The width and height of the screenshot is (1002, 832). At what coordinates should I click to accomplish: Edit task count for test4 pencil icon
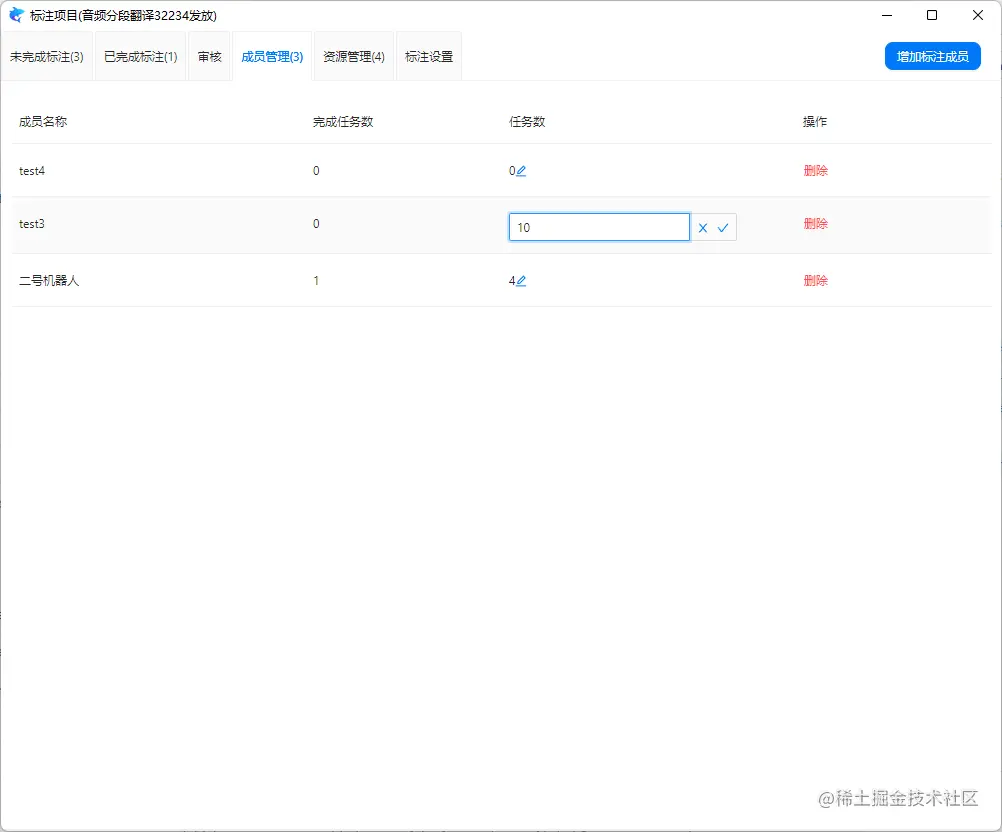tap(521, 171)
